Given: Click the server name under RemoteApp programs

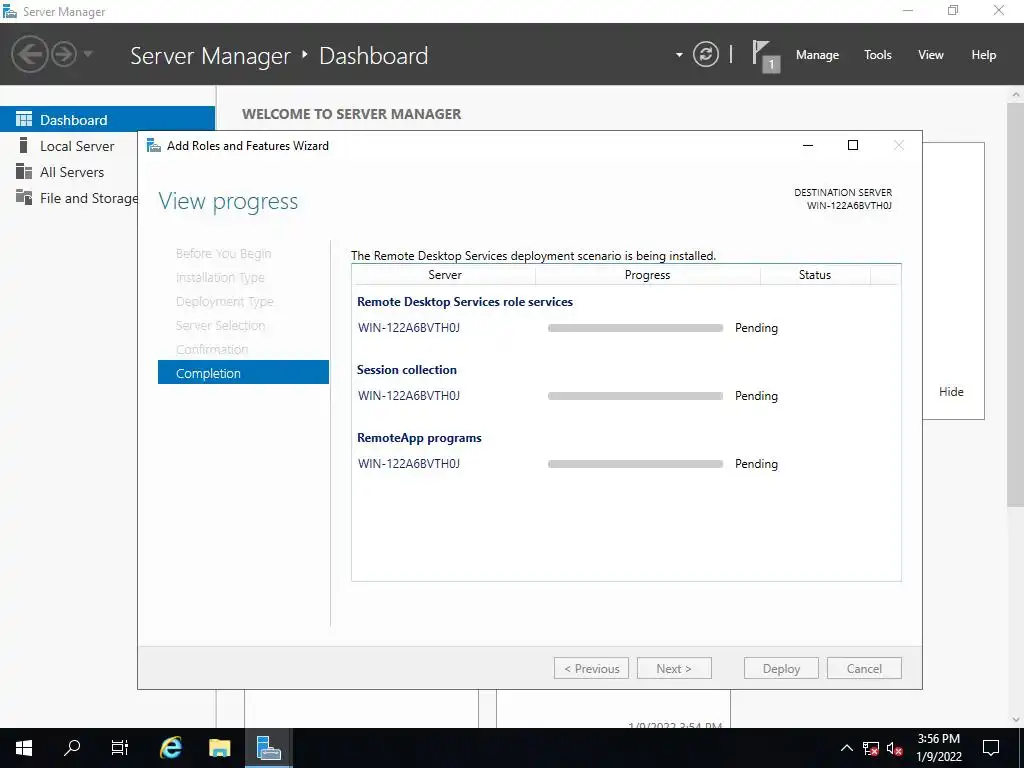Looking at the screenshot, I should coord(409,464).
